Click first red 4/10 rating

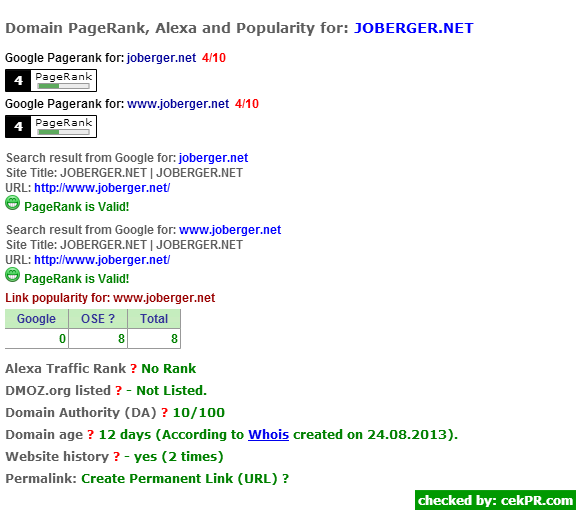214,58
